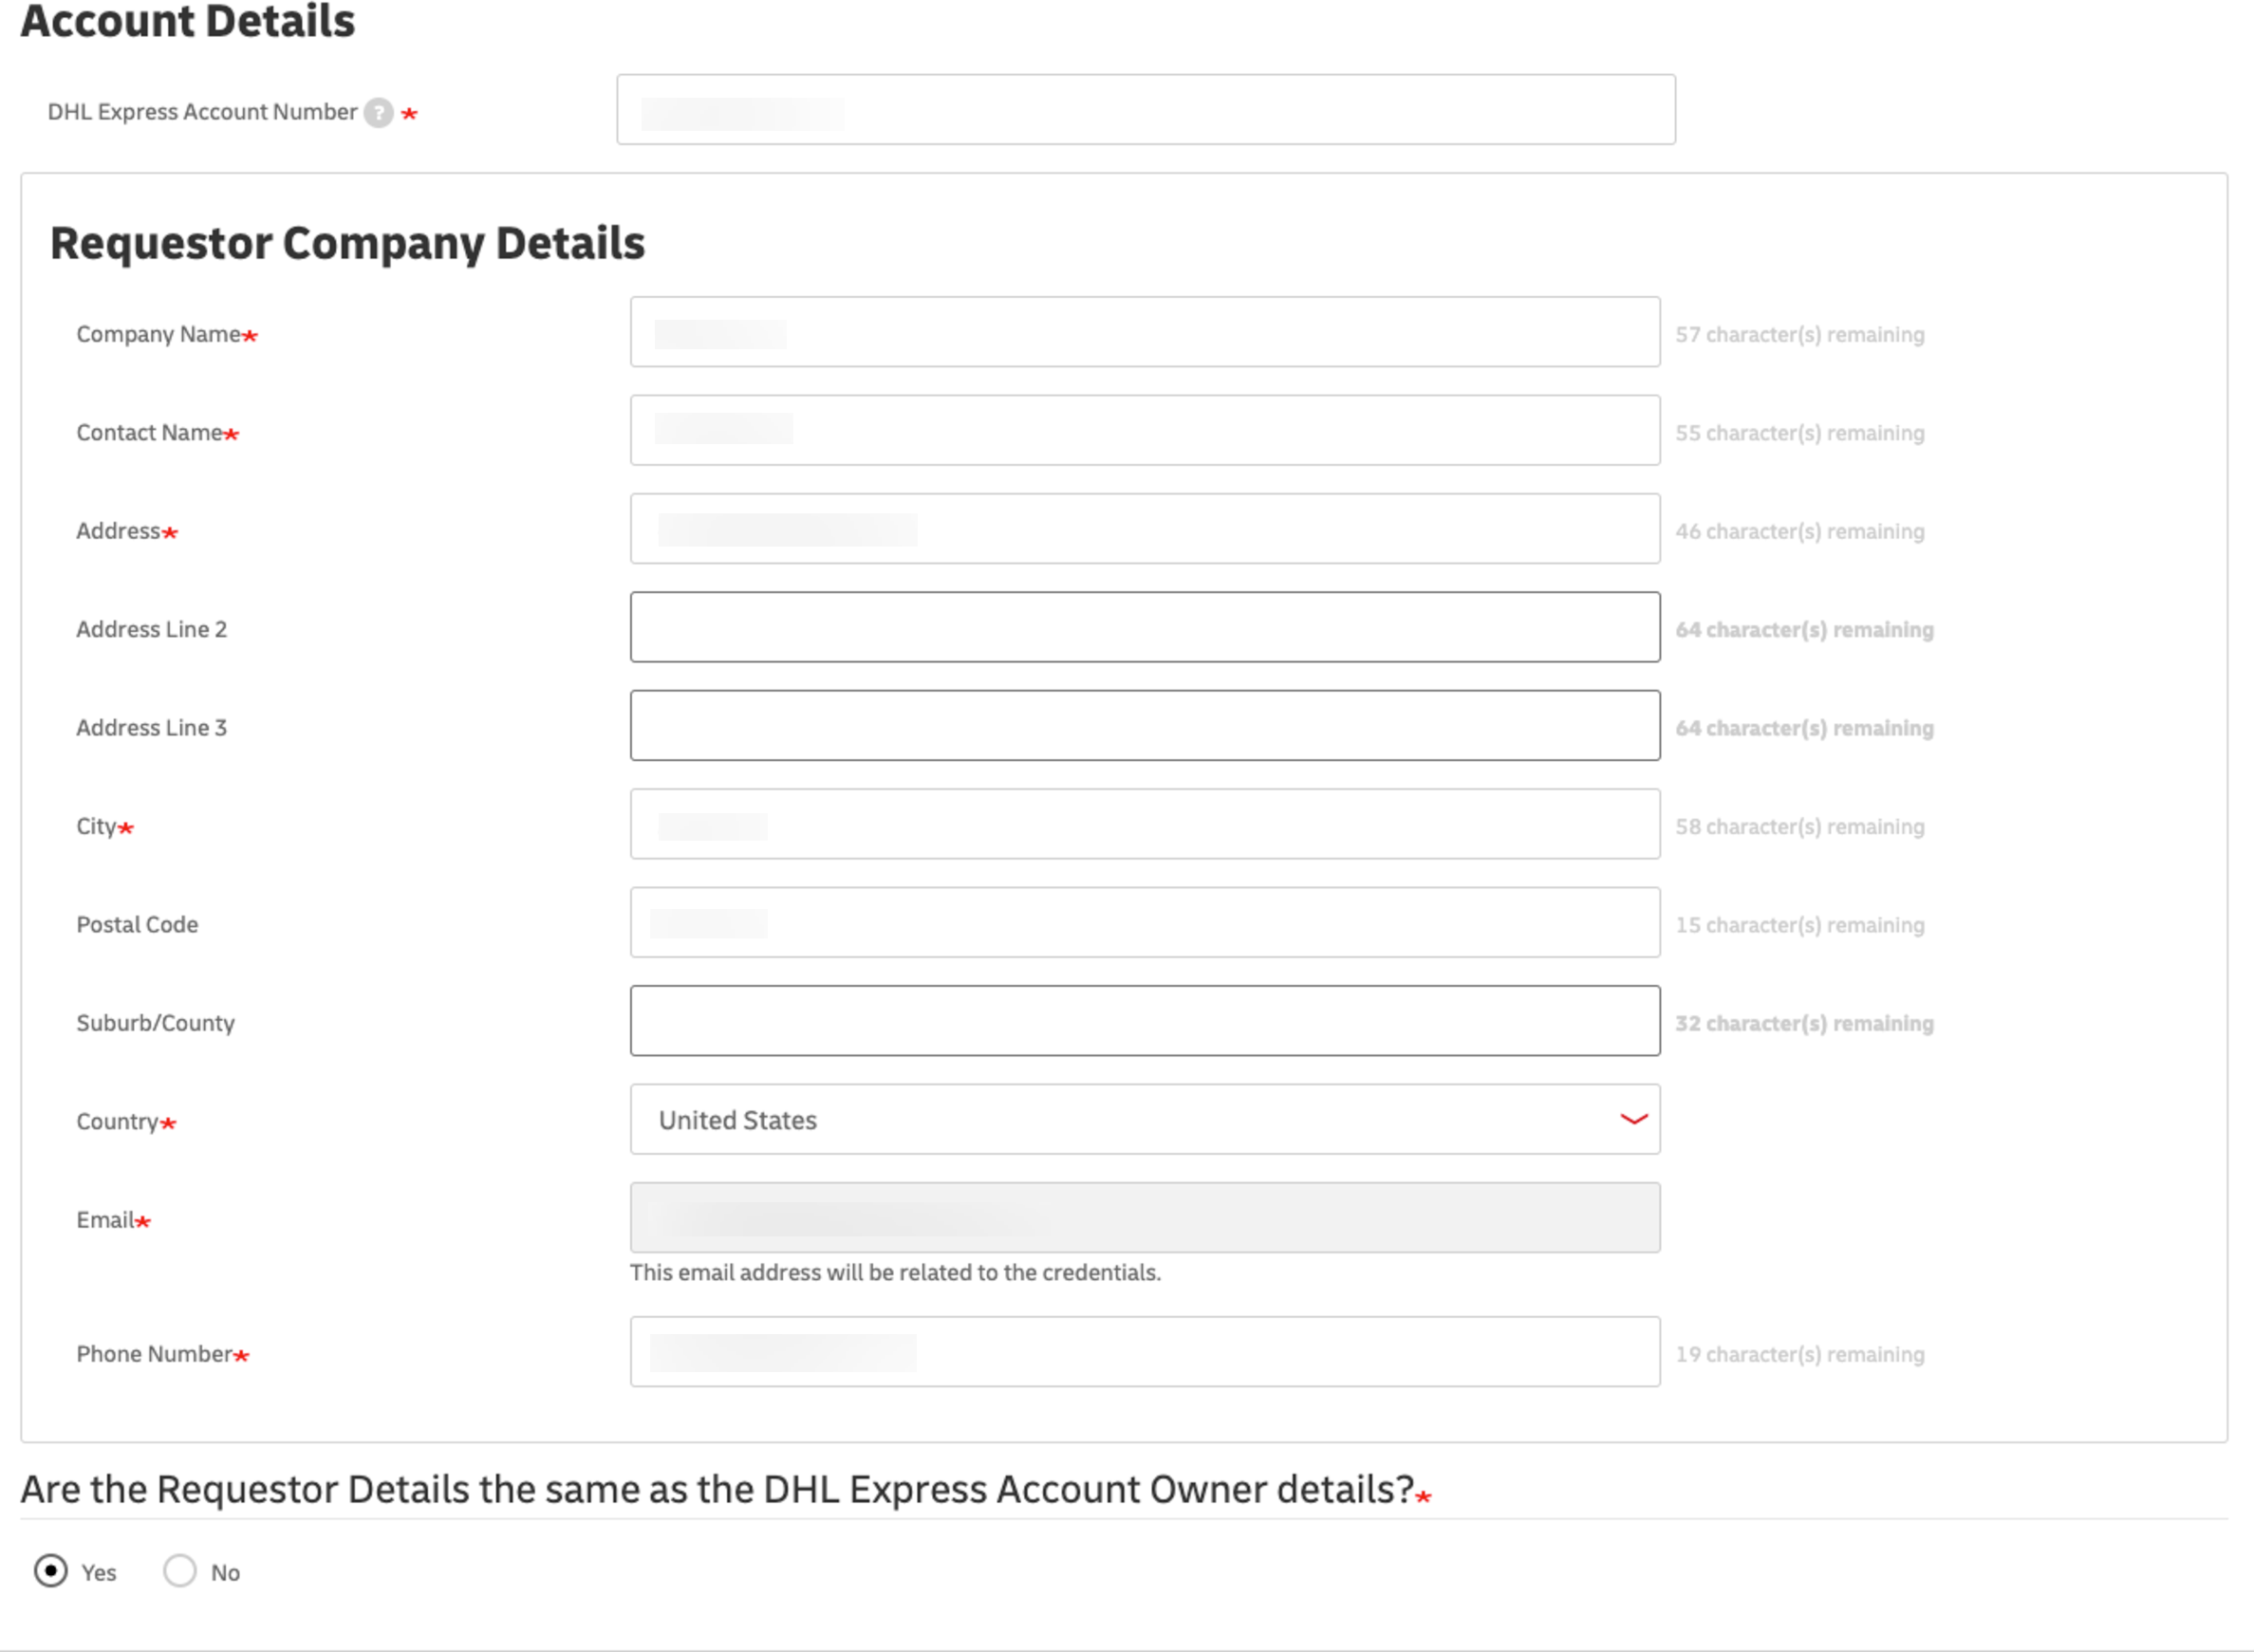Image resolution: width=2254 pixels, height=1652 pixels.
Task: Click the Yes option label
Action: pyautogui.click(x=99, y=1573)
